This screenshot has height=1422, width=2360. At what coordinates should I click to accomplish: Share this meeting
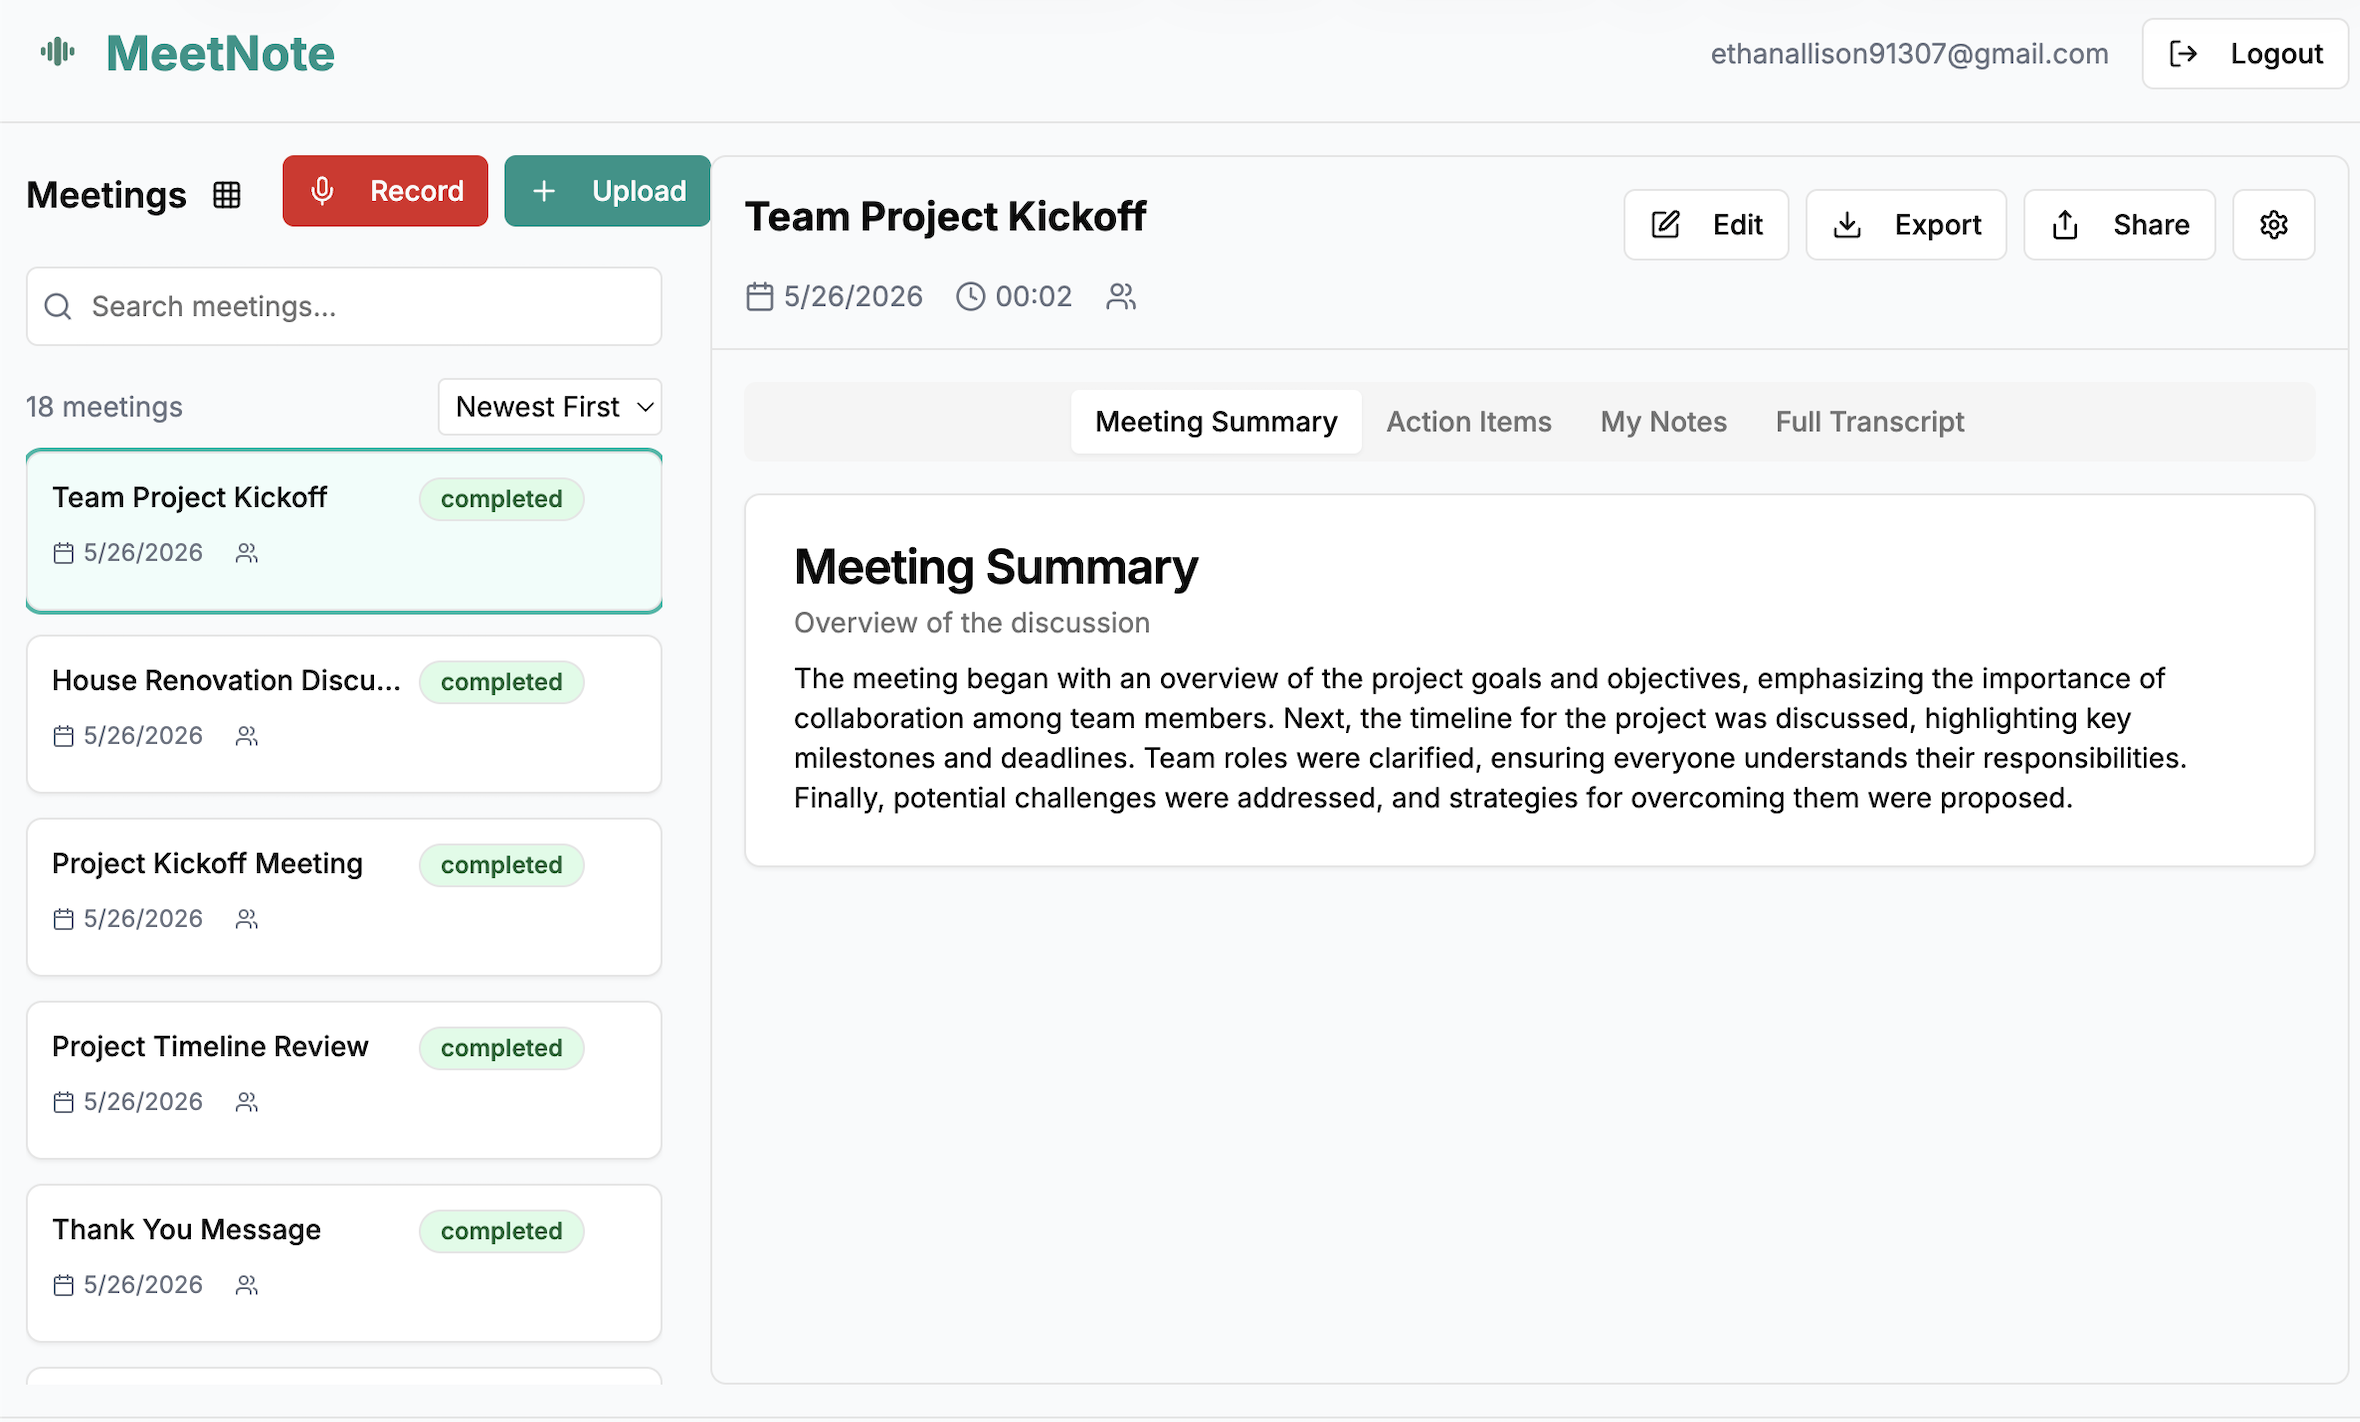tap(2120, 225)
